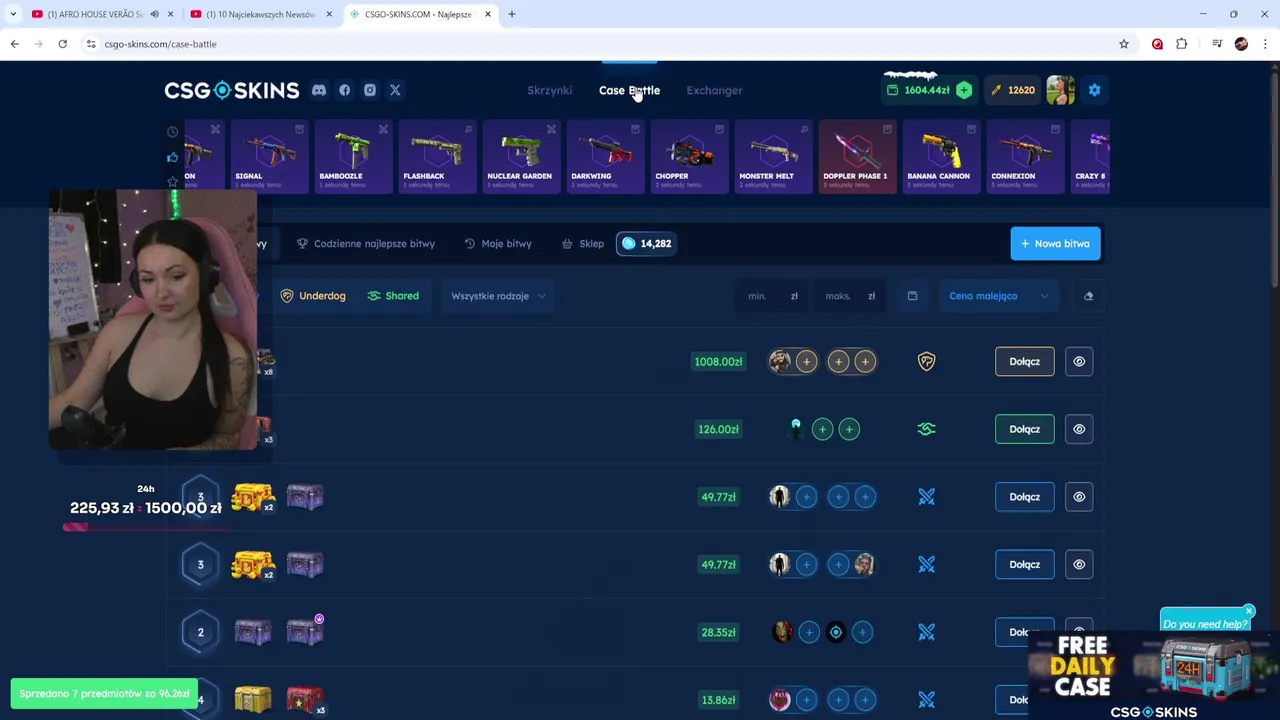This screenshot has height=720, width=1280.
Task: Click the FREE DAILY CASE banner
Action: 1153,675
